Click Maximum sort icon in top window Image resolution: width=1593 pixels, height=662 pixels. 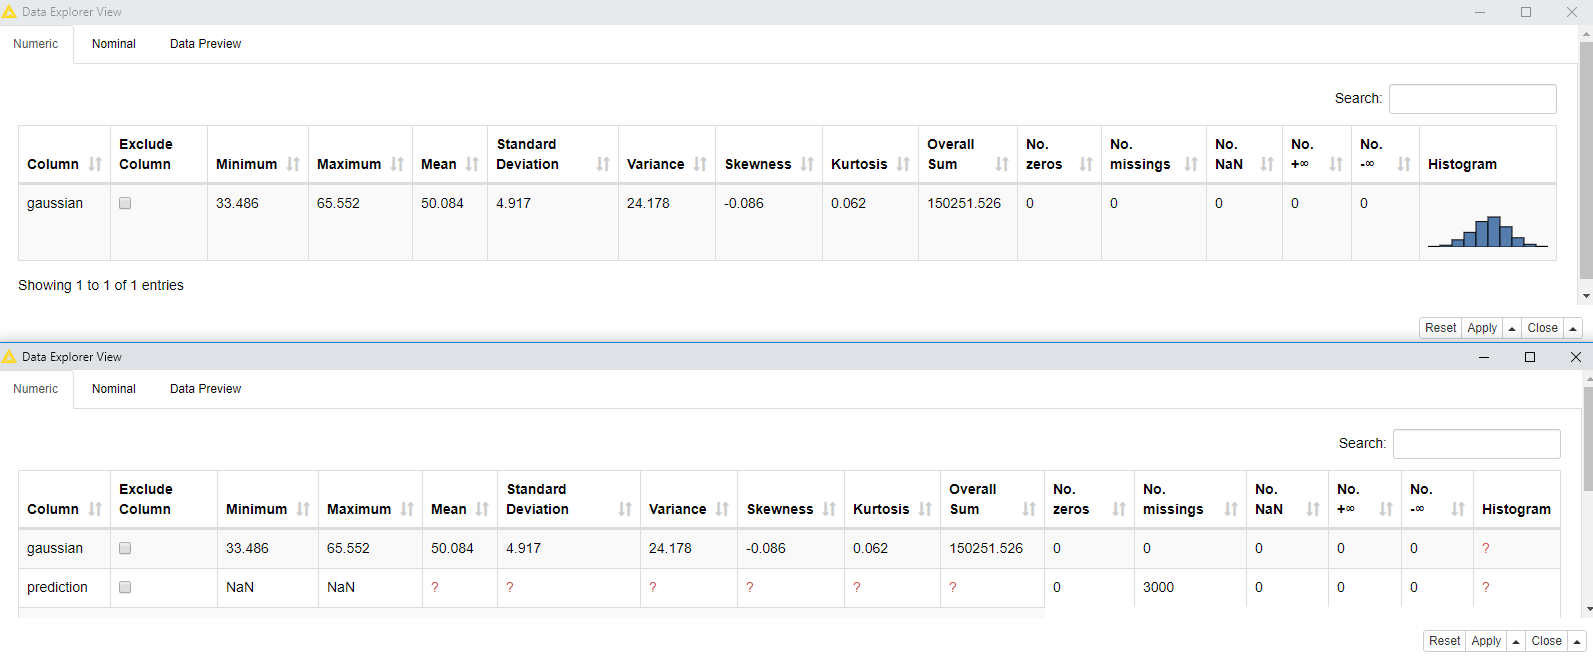coord(397,164)
